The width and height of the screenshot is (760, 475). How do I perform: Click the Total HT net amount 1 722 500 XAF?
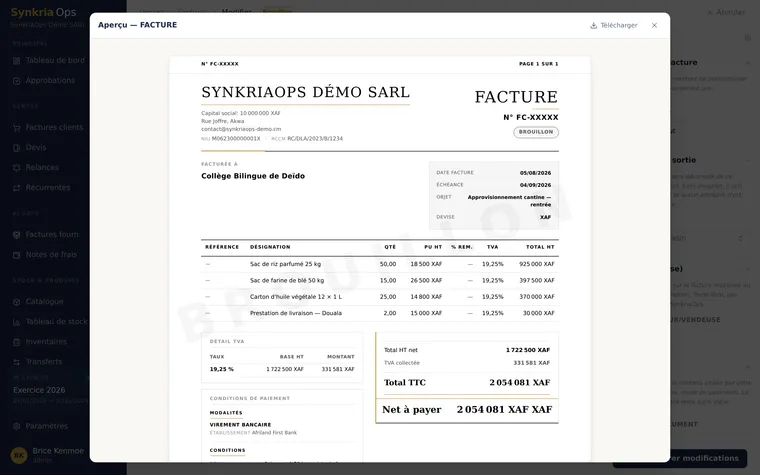pos(528,350)
